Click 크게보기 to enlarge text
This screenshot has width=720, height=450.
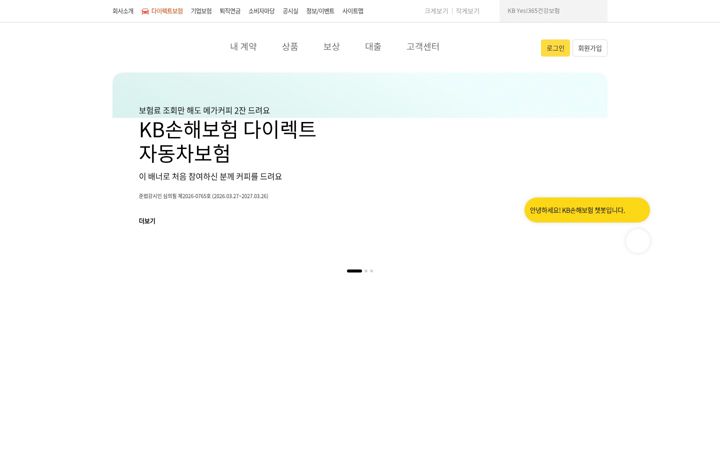click(436, 11)
